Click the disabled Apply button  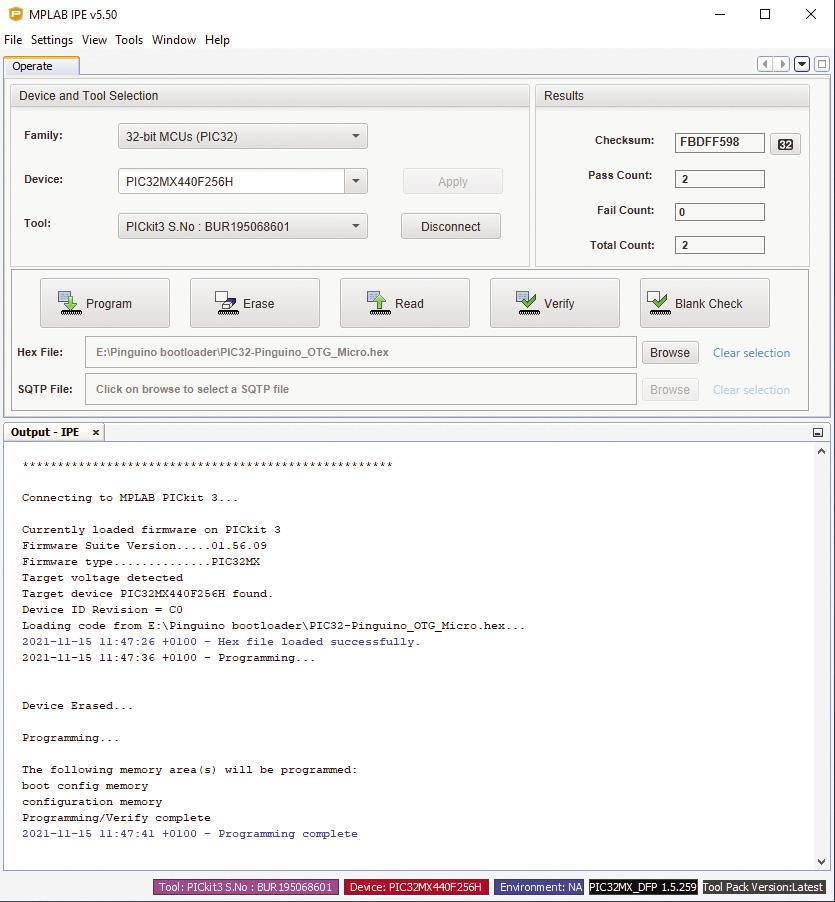[453, 181]
